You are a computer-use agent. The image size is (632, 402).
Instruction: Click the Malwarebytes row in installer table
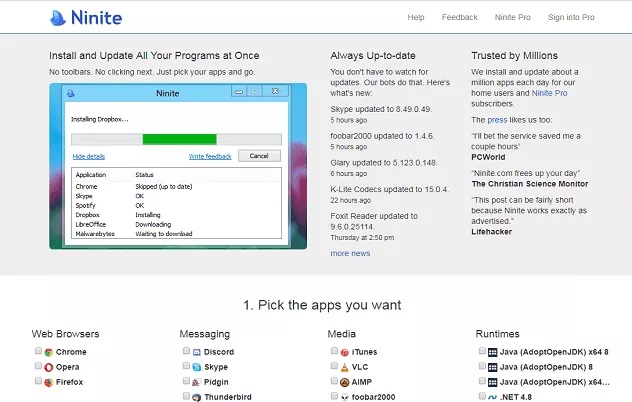pyautogui.click(x=176, y=234)
